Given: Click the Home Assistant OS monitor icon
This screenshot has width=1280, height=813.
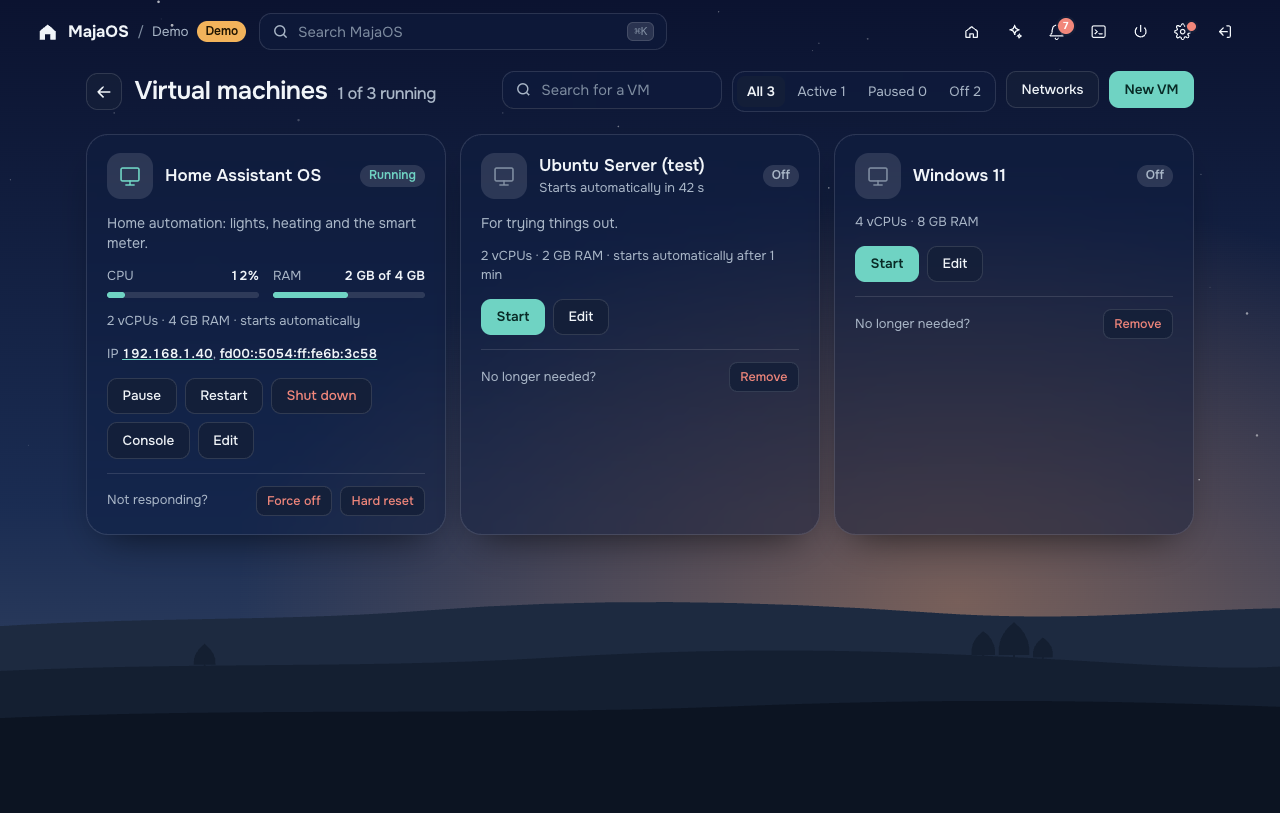Looking at the screenshot, I should click(130, 176).
